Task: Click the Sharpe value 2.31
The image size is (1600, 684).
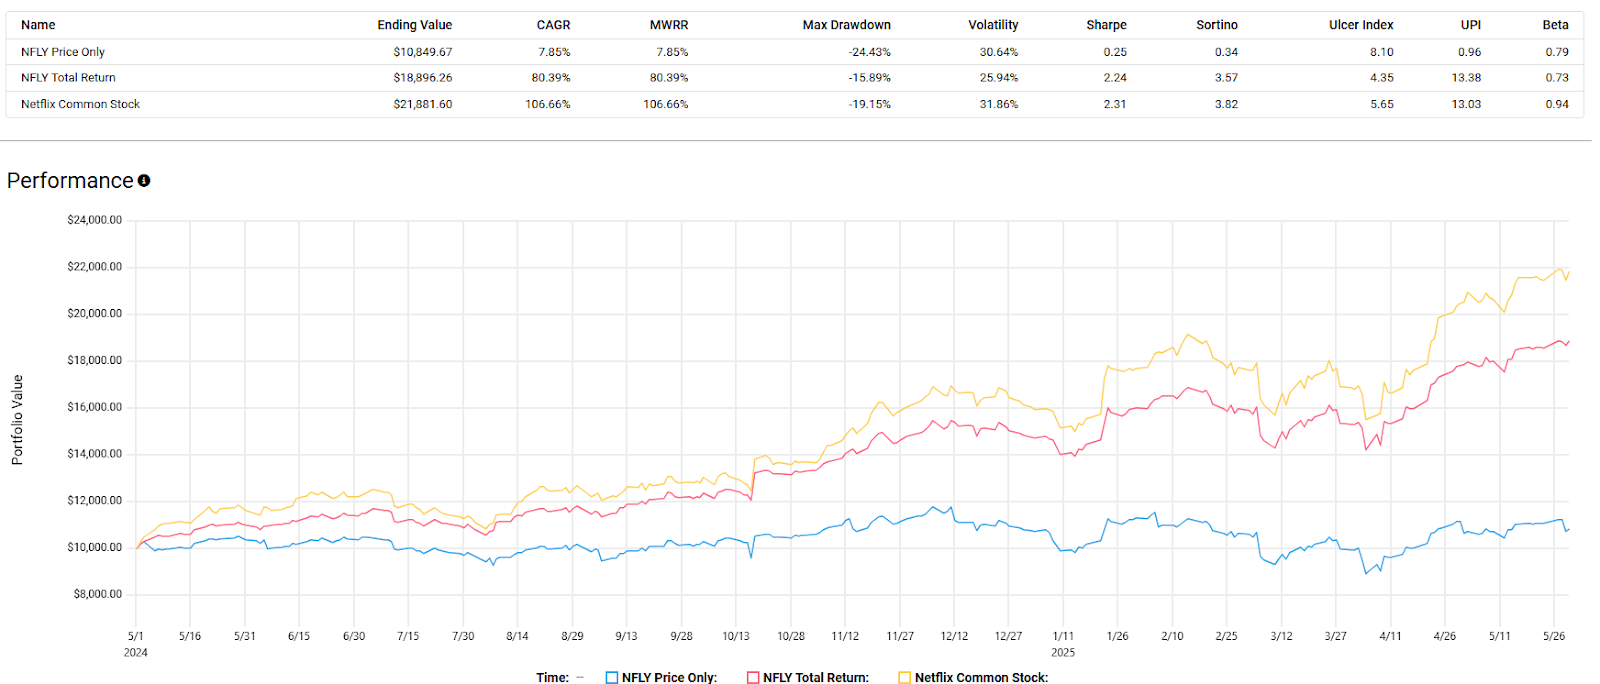Action: coord(1115,104)
